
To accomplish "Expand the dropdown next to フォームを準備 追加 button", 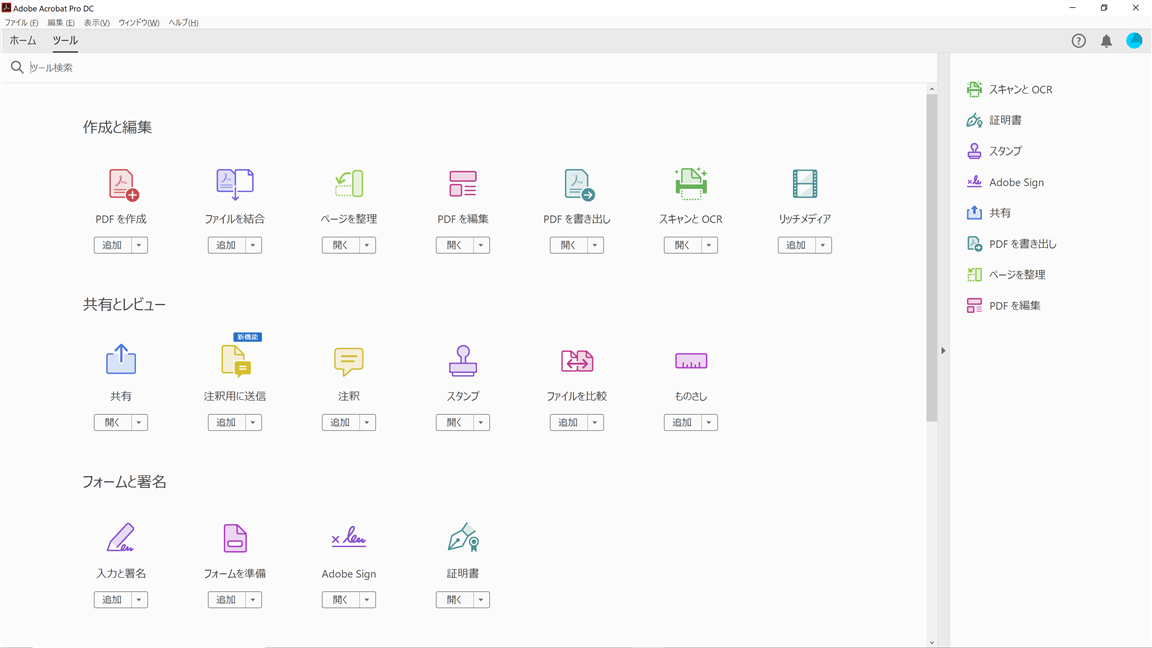I will point(254,599).
